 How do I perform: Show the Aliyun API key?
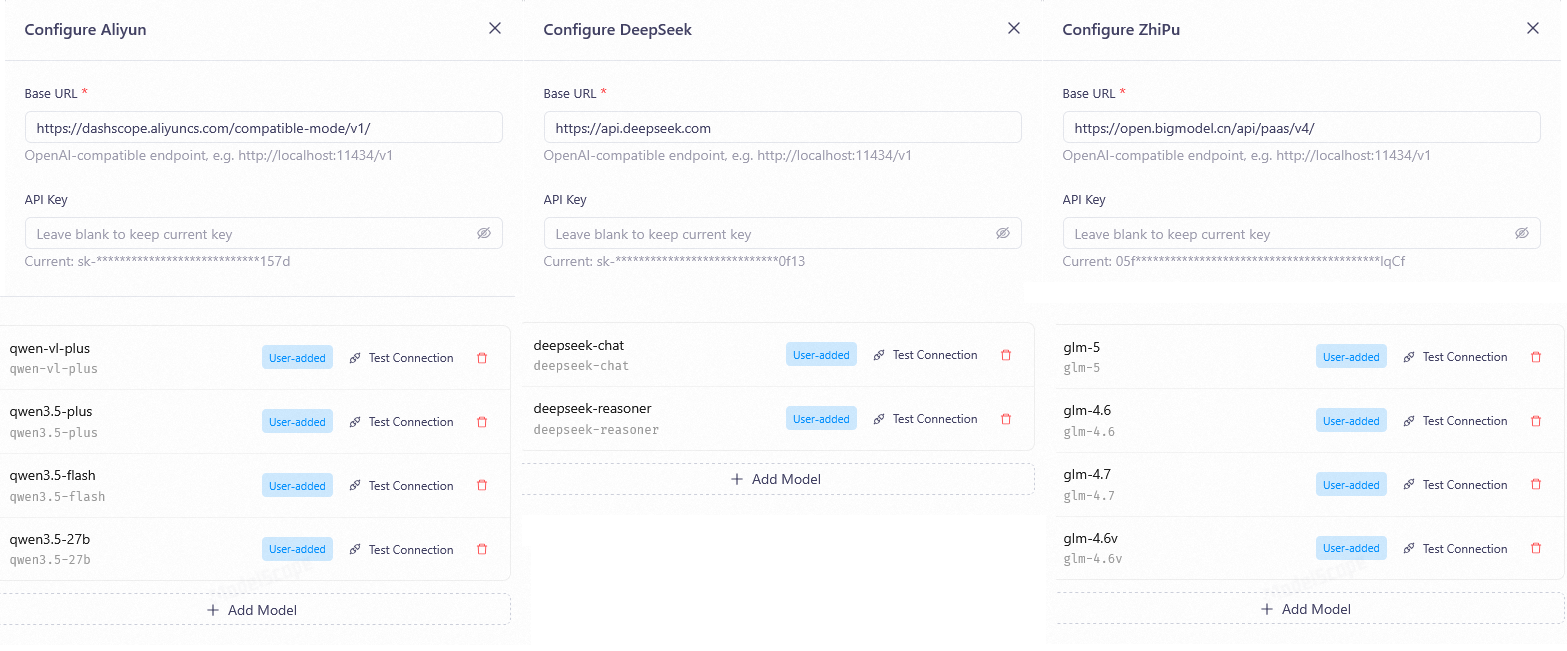pos(484,234)
